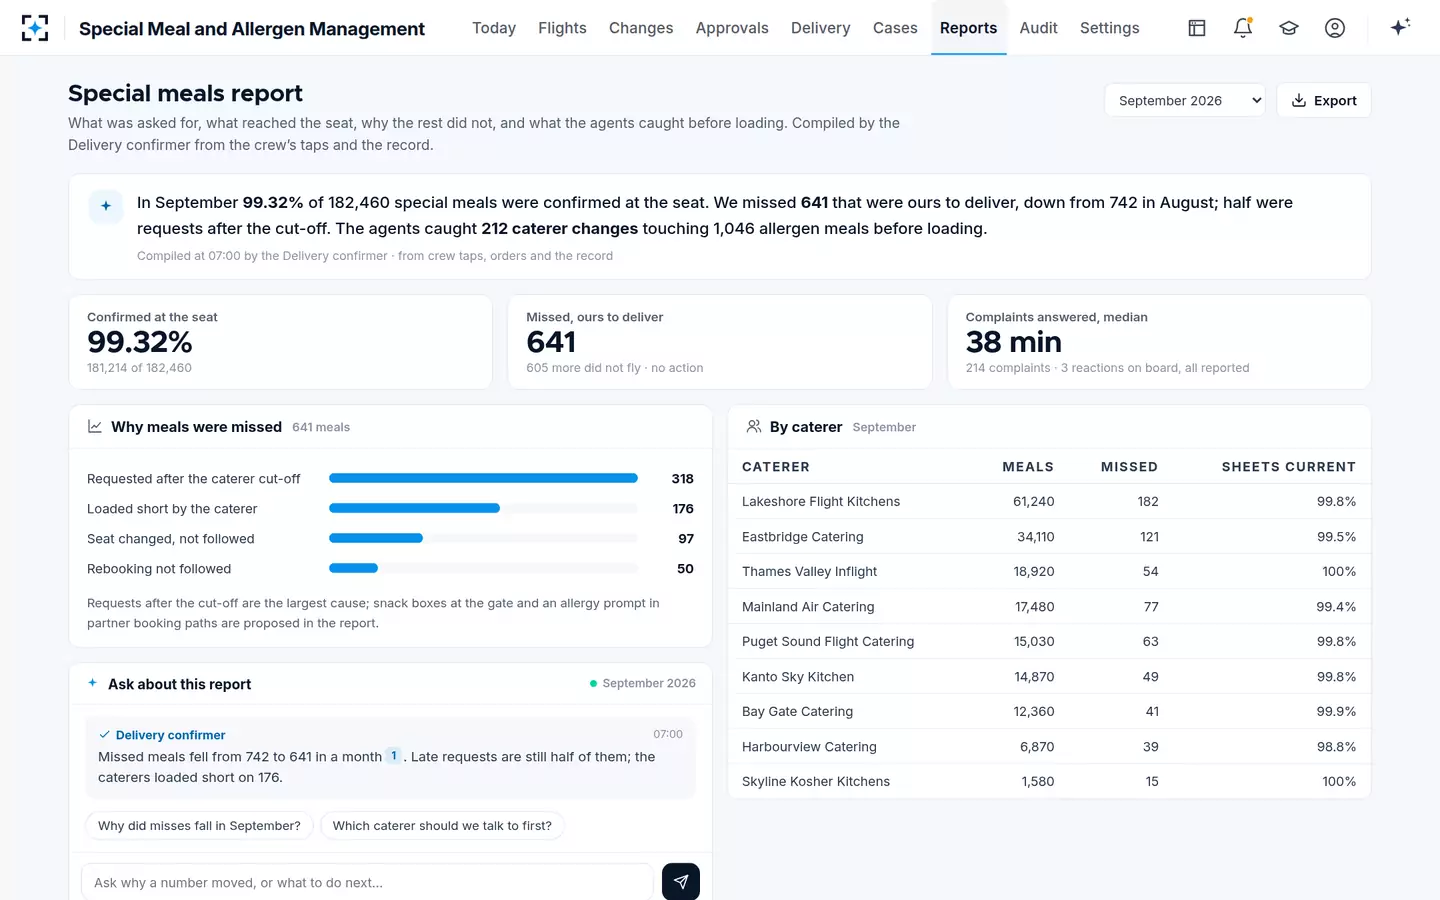Click the Confirmed at the seat 99.32% value
The height and width of the screenshot is (900, 1440).
(140, 342)
